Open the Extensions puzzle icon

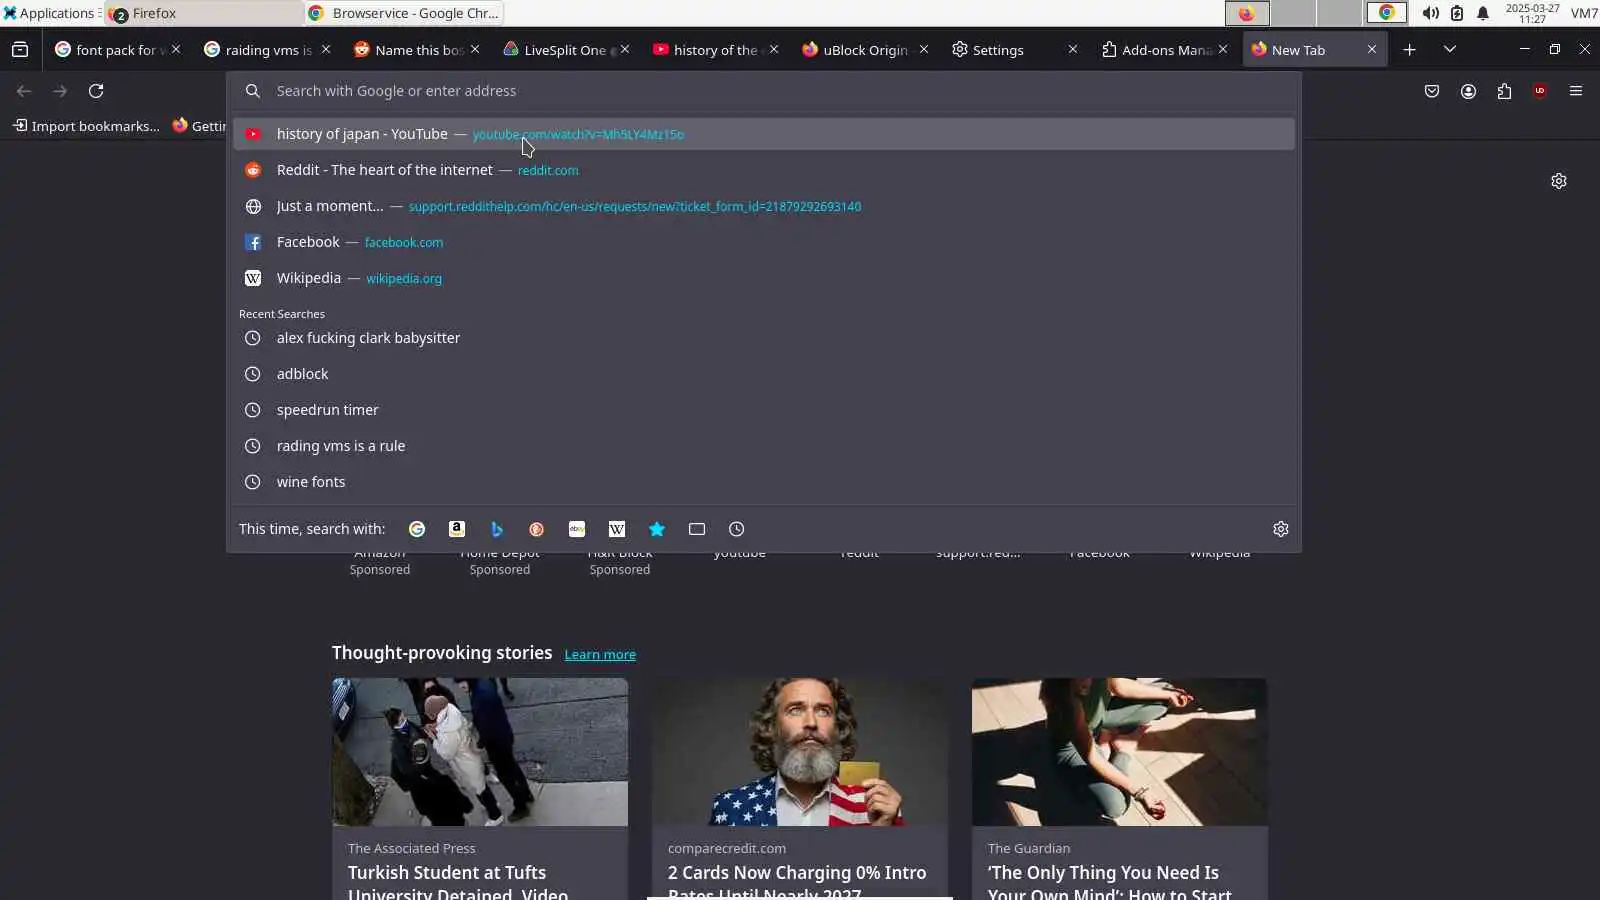click(1504, 91)
